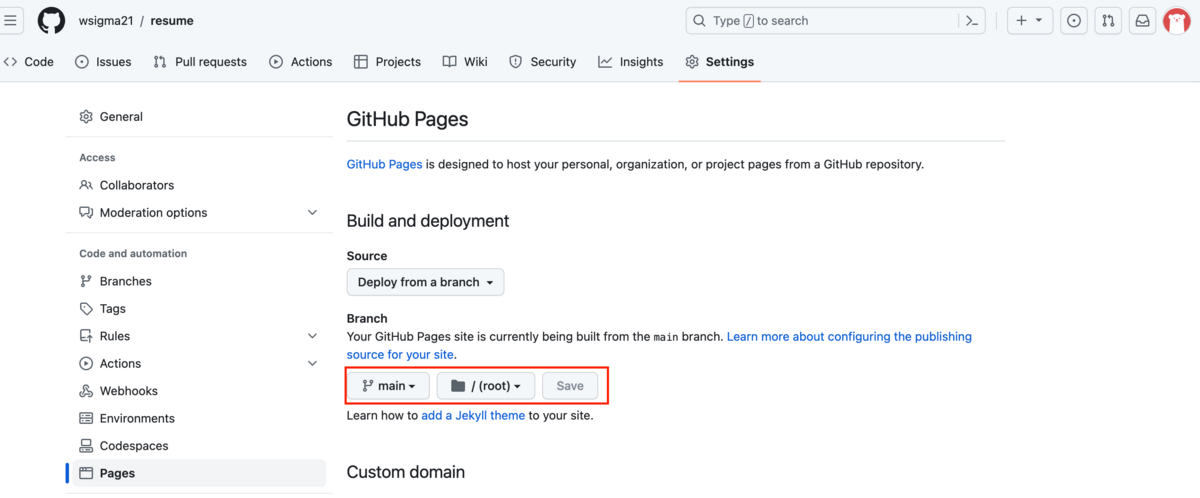
Task: Open the hamburger navigation menu
Action: coord(11,20)
